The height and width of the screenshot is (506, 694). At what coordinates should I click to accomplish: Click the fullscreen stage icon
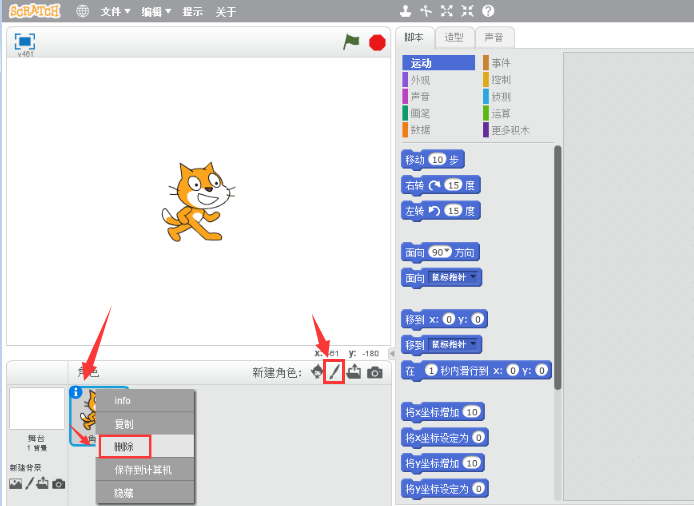click(25, 41)
